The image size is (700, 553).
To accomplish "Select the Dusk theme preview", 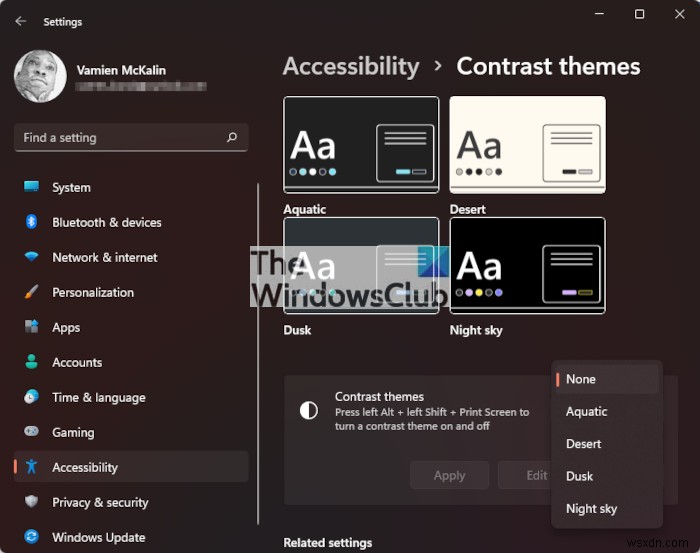I will point(361,266).
